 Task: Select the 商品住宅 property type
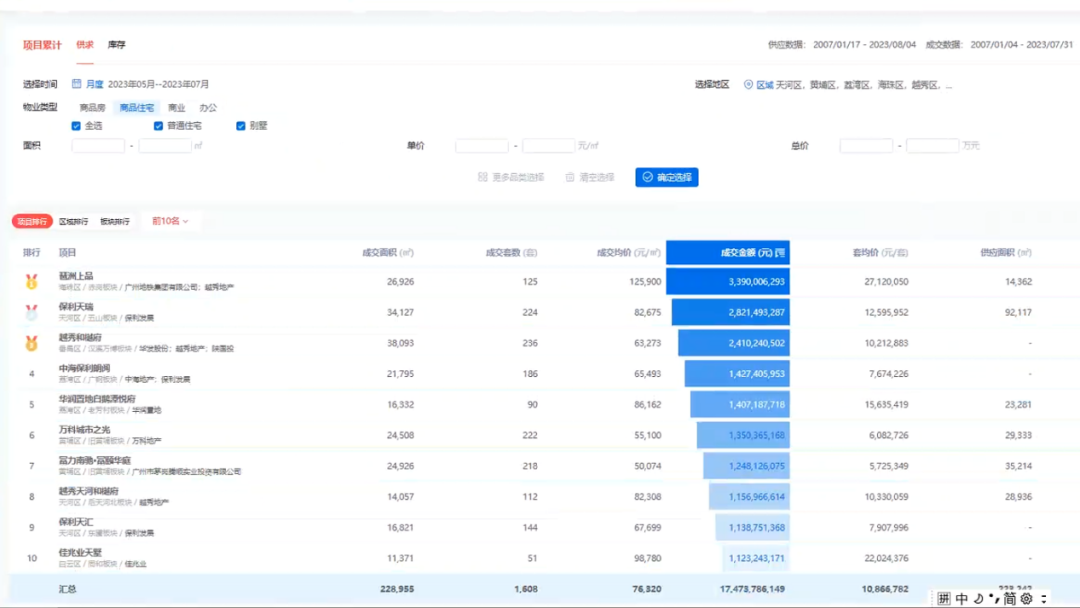[136, 107]
